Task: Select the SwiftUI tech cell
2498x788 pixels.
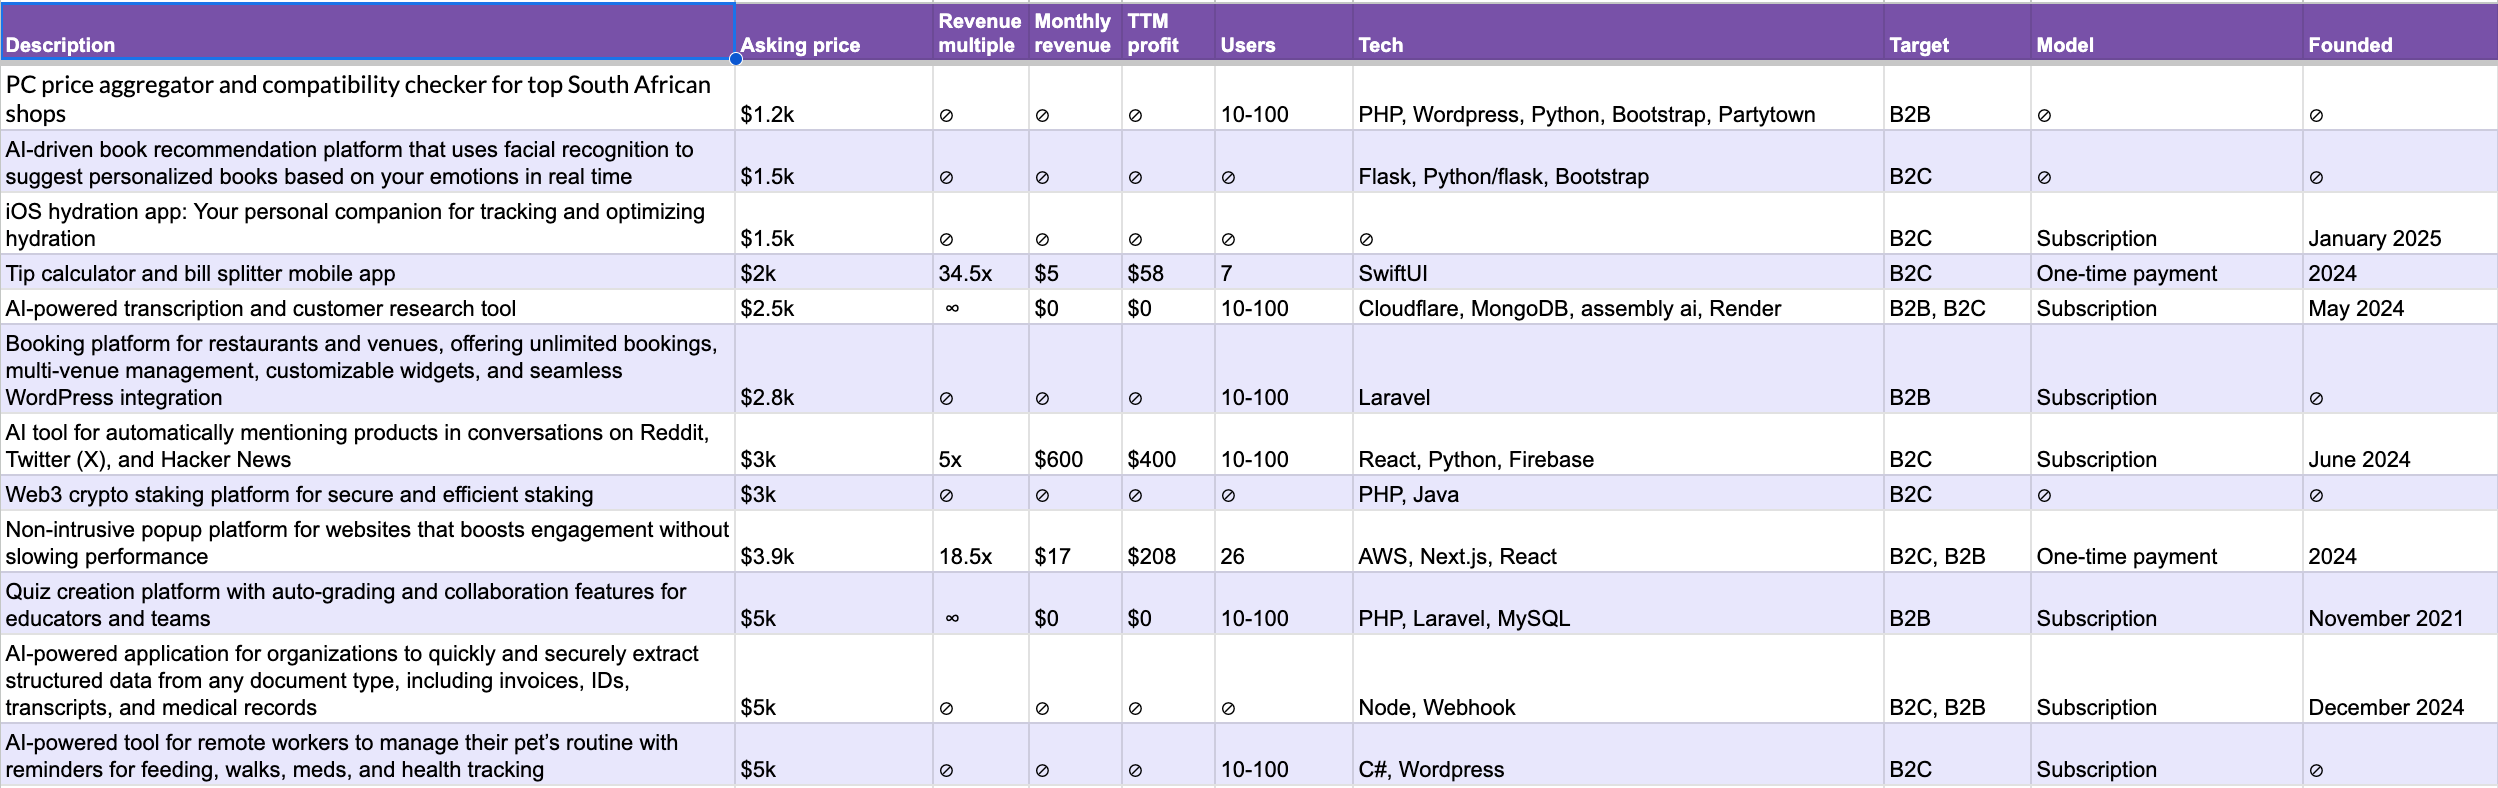Action: [1618, 273]
